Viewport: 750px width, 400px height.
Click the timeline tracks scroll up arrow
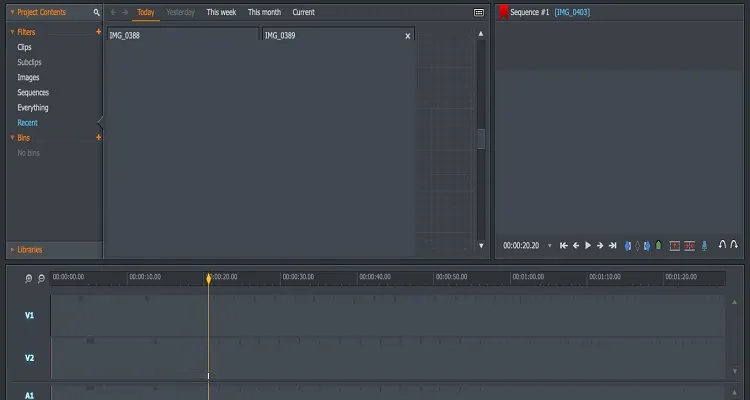pos(735,302)
